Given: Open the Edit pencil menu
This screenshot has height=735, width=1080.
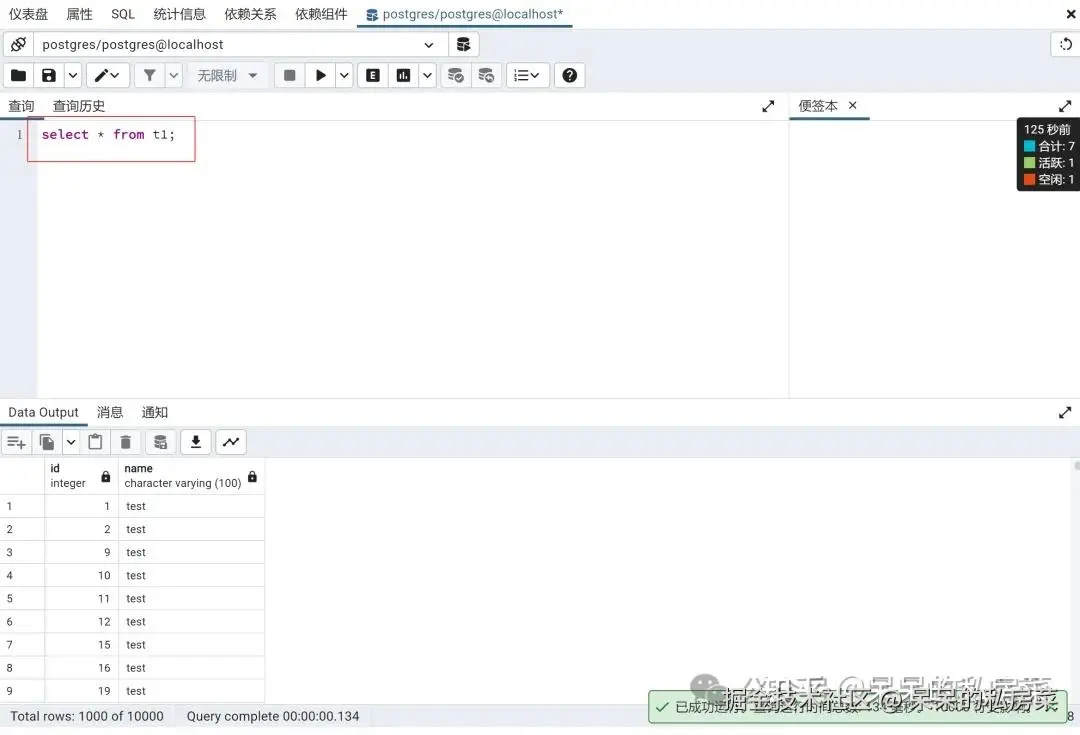Looking at the screenshot, I should pyautogui.click(x=107, y=76).
